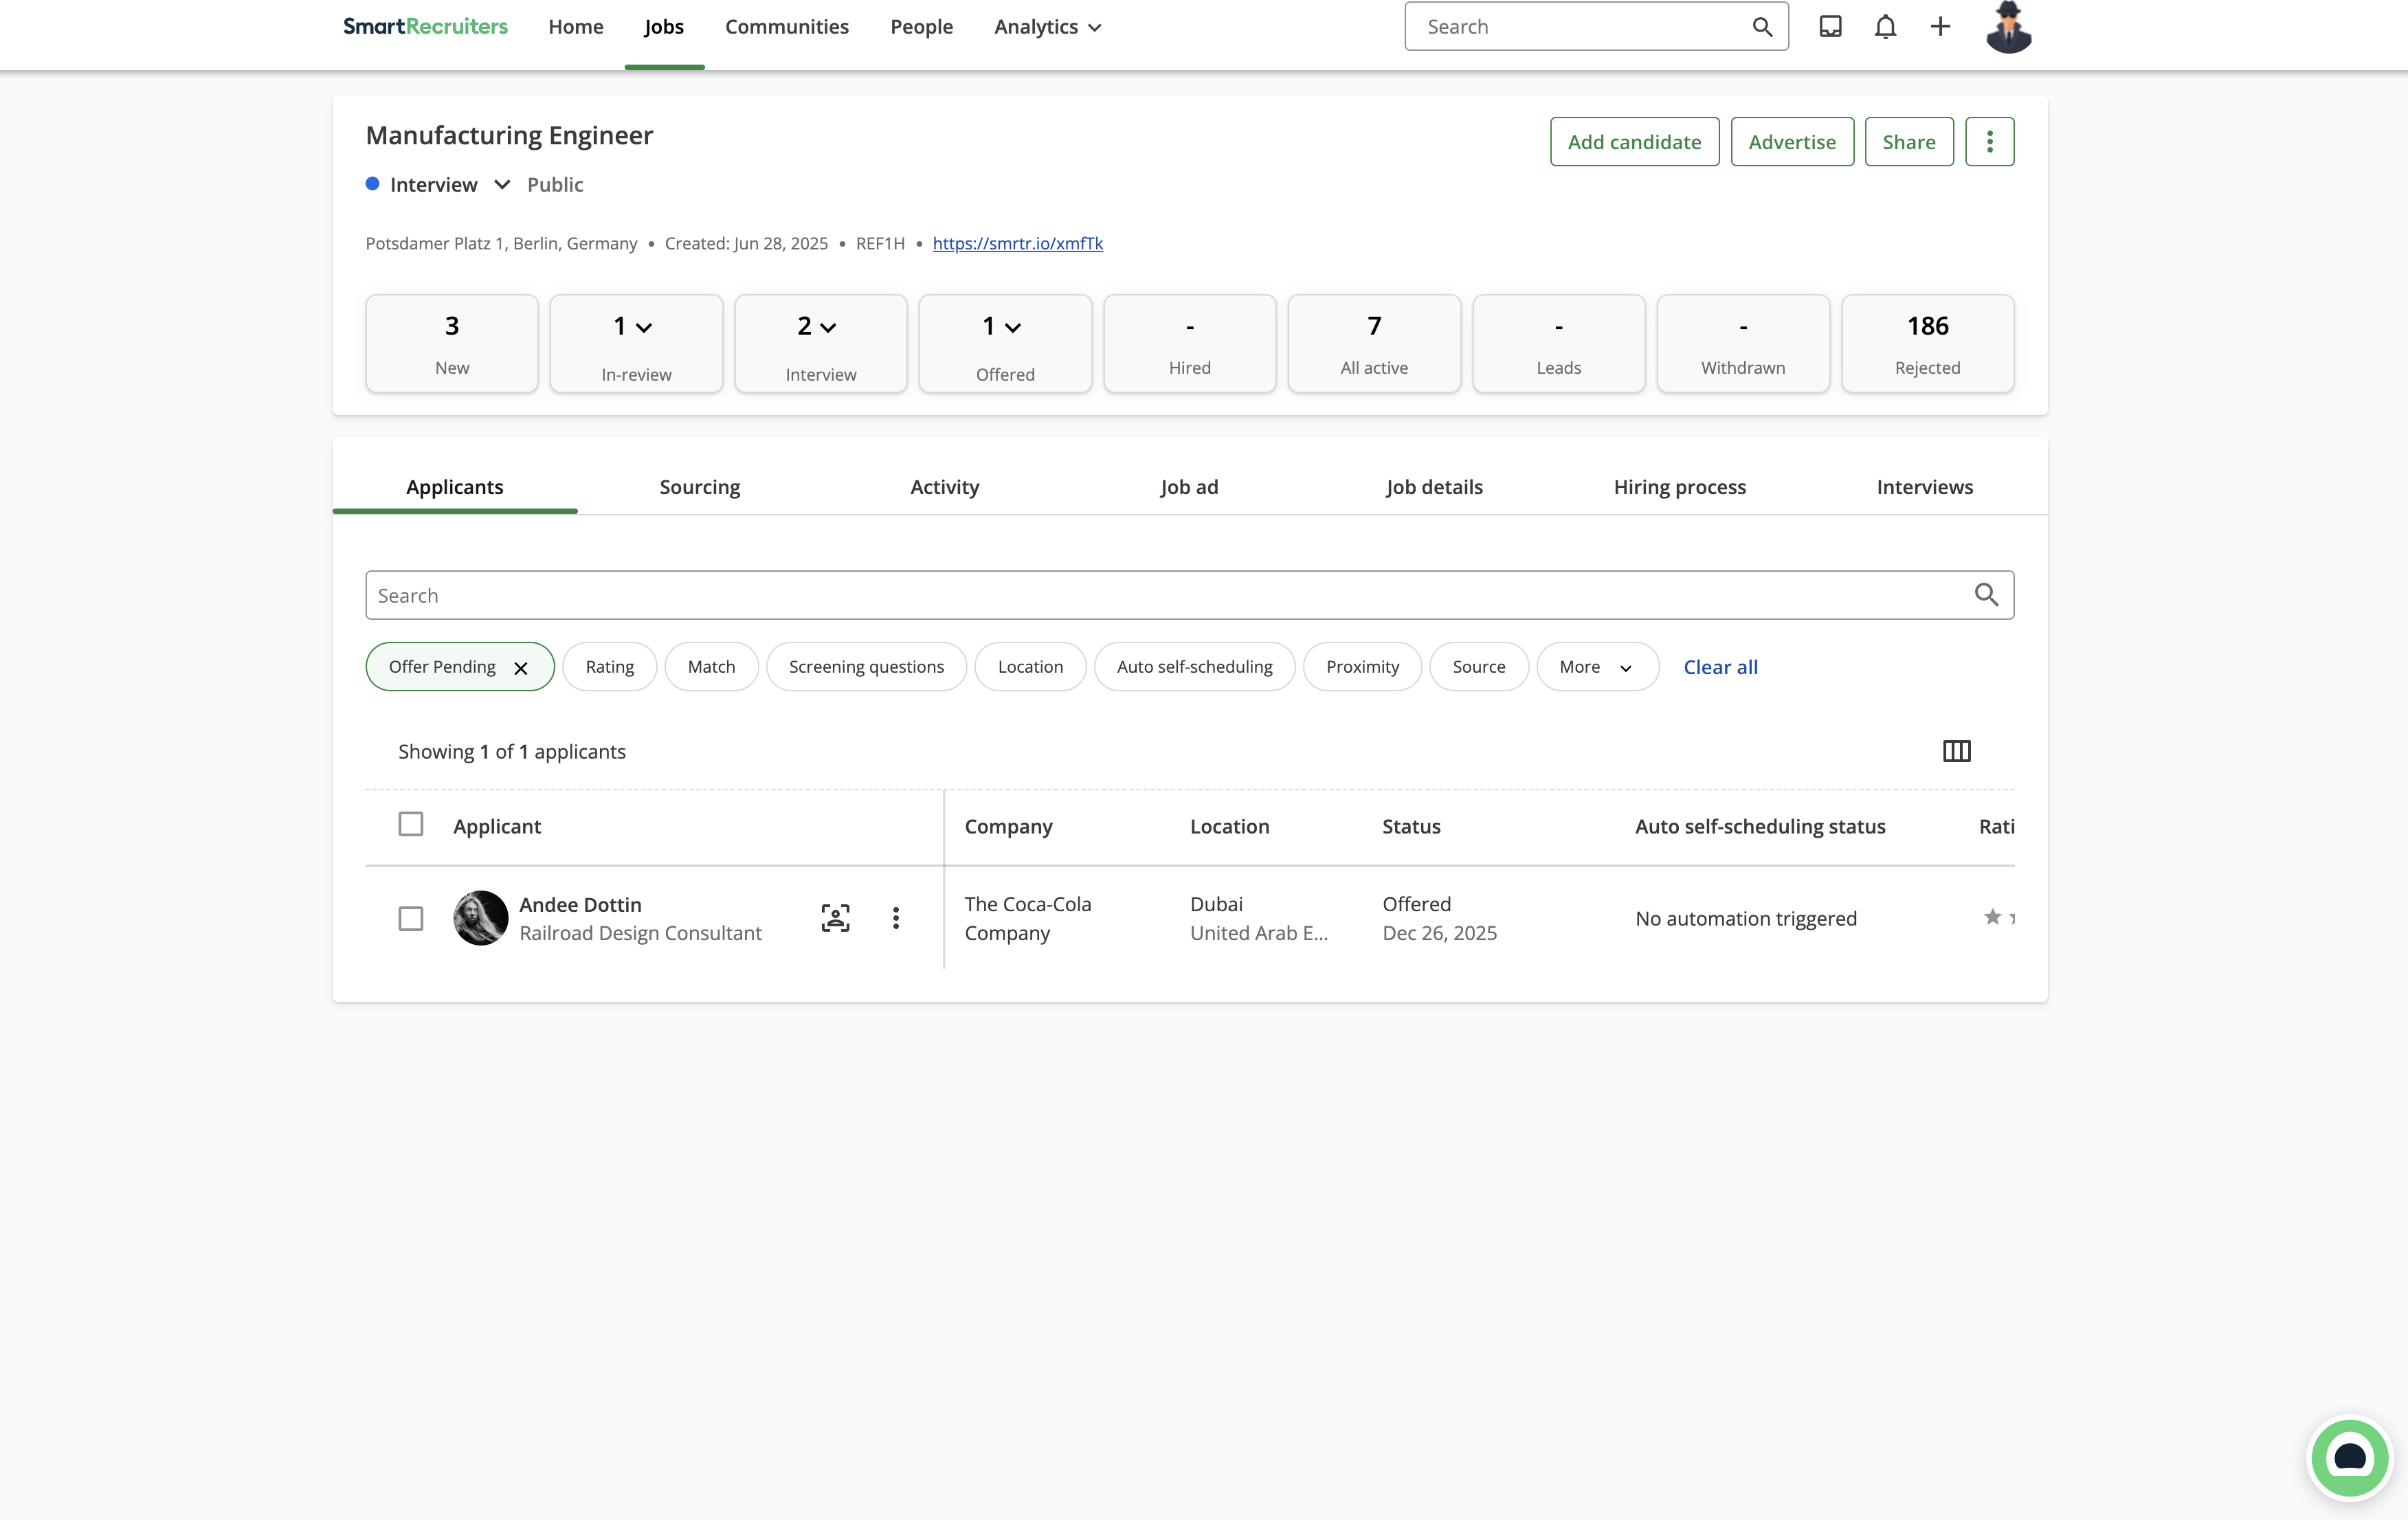Open the Activity tab

[944, 488]
